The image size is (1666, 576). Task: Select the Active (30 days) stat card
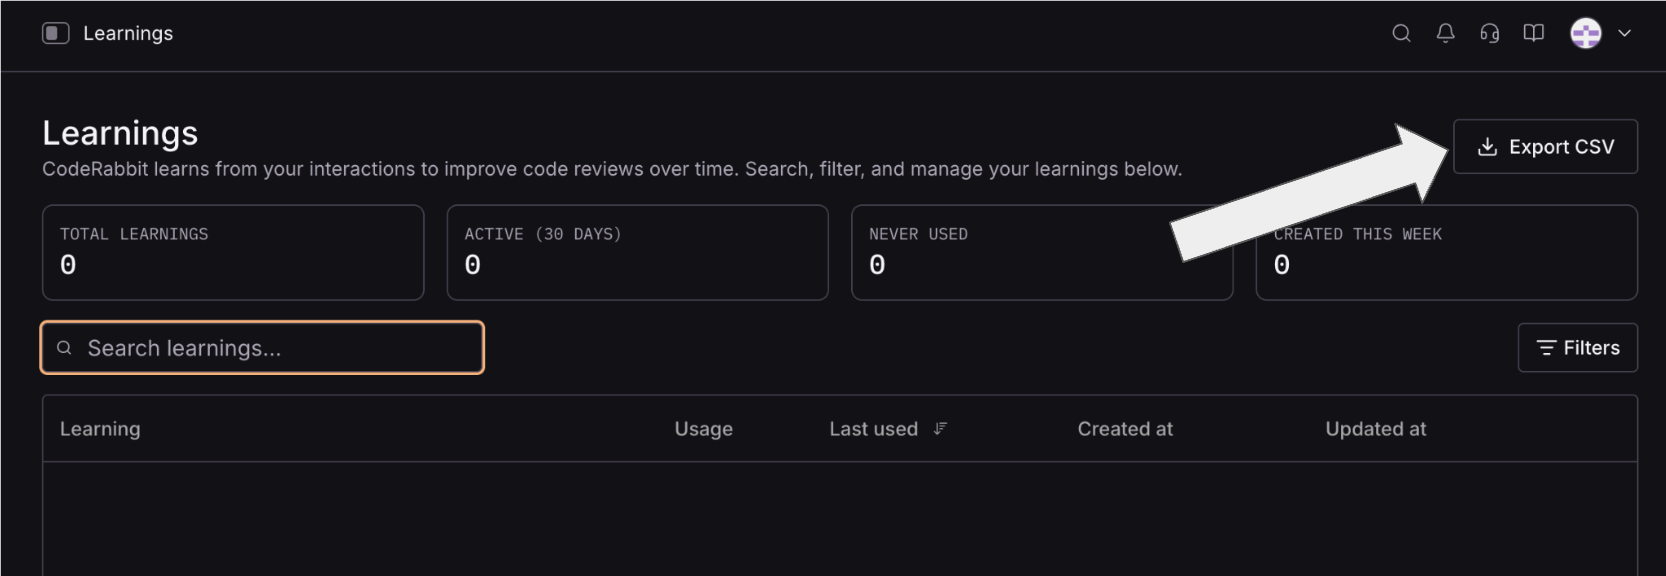pyautogui.click(x=637, y=253)
